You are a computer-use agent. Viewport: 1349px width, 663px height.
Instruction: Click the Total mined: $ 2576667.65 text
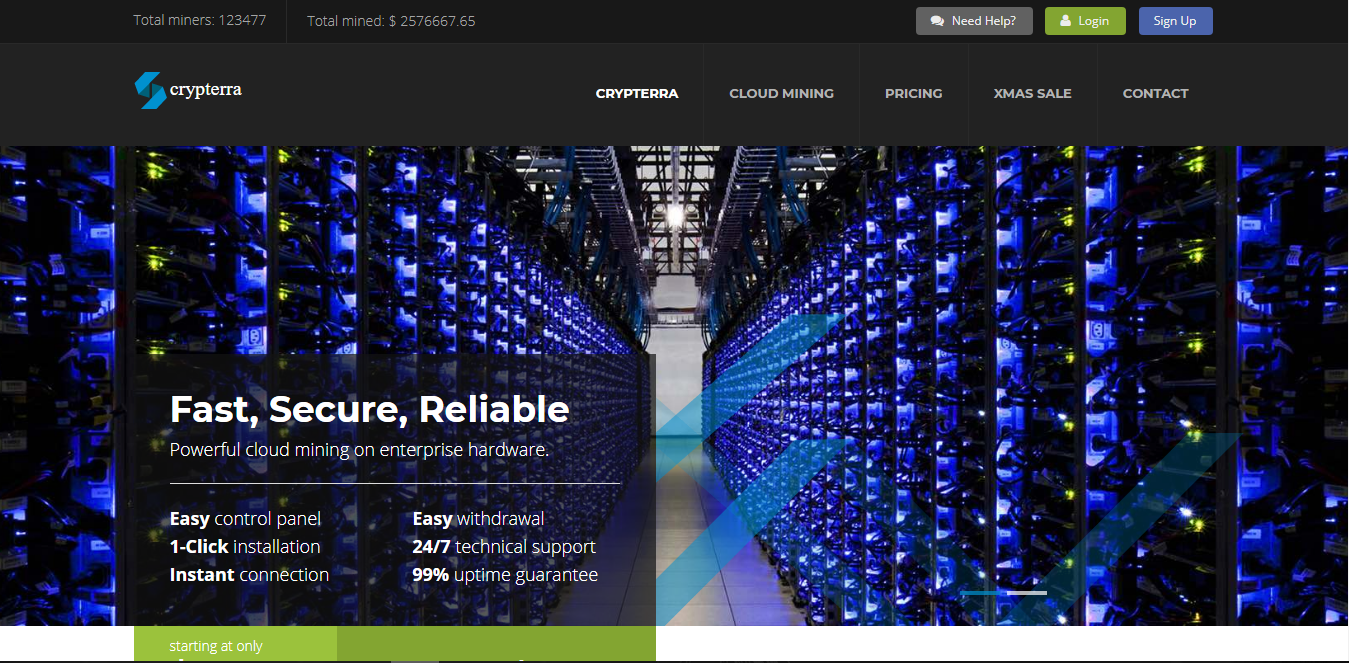(391, 21)
